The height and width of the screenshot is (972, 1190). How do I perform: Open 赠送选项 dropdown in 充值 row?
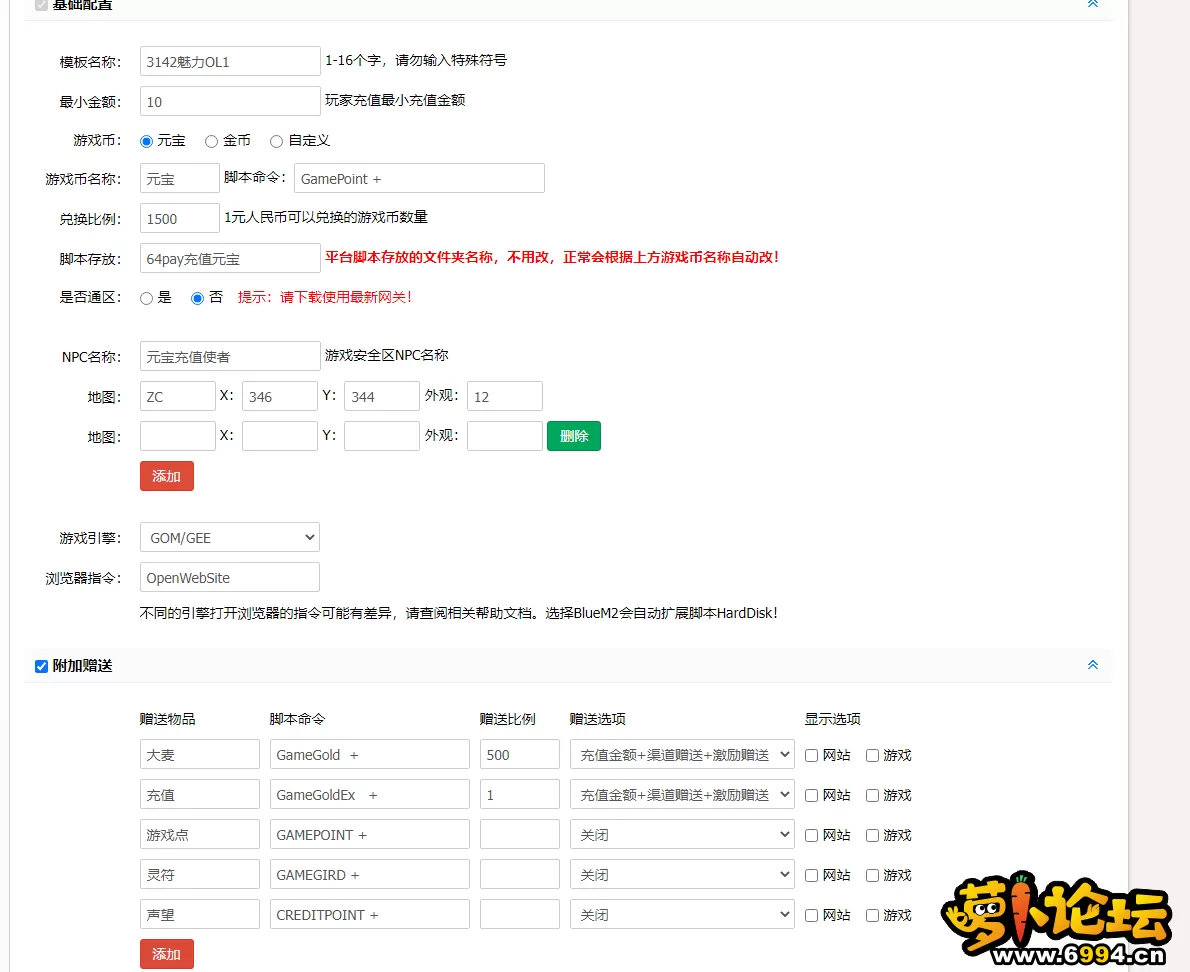point(682,794)
